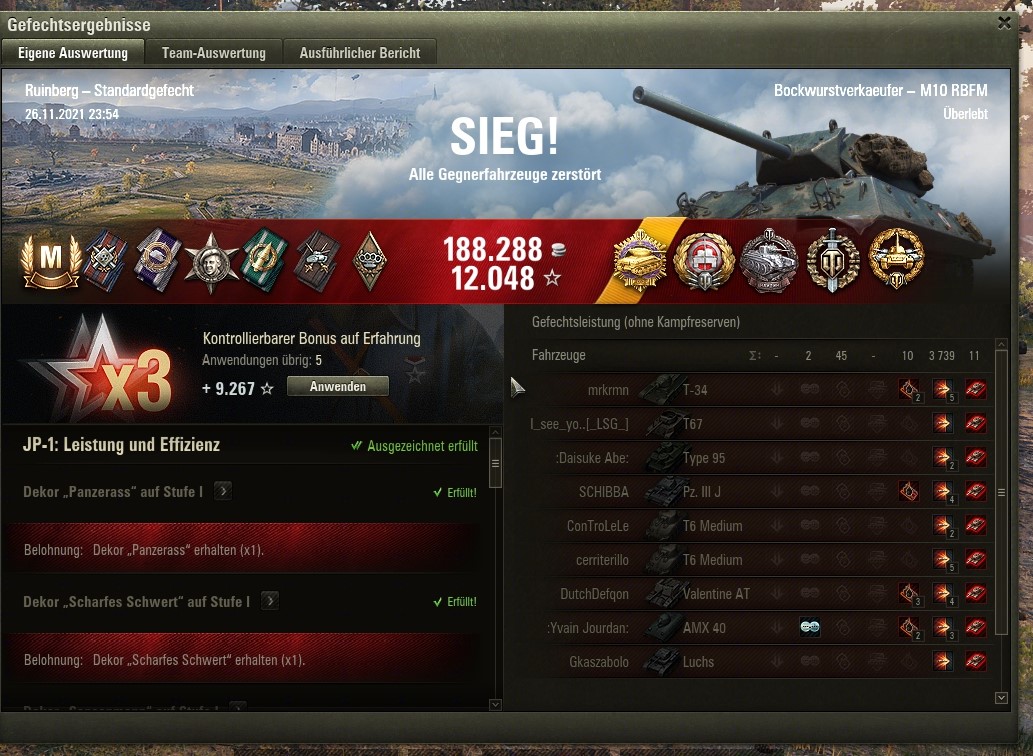Click the golden tank medal on yellow ribbon
Viewport: 1033px width, 756px height.
[640, 261]
